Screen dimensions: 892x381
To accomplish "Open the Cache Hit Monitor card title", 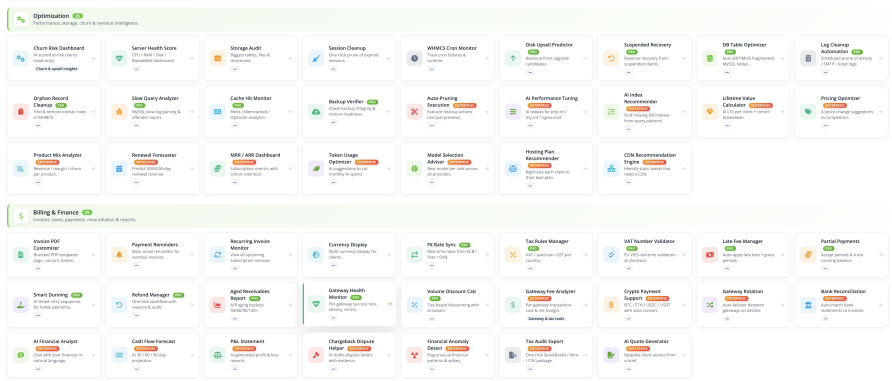I will coord(251,98).
